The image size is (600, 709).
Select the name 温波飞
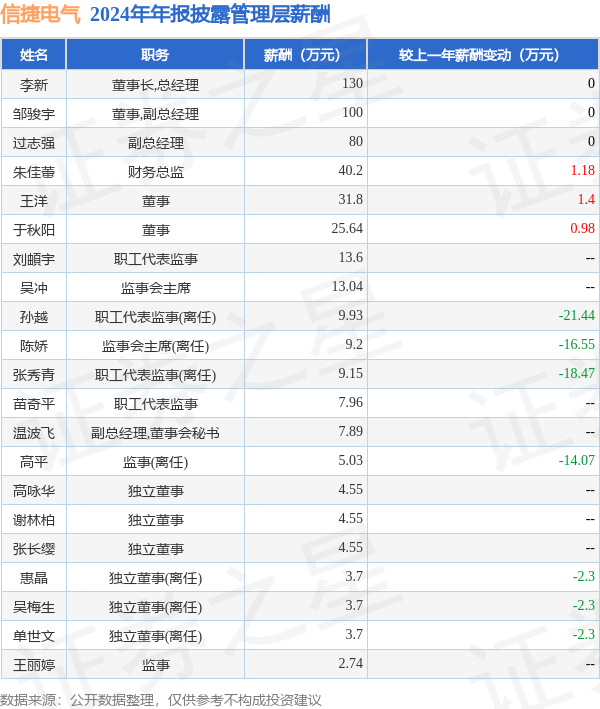click(34, 432)
